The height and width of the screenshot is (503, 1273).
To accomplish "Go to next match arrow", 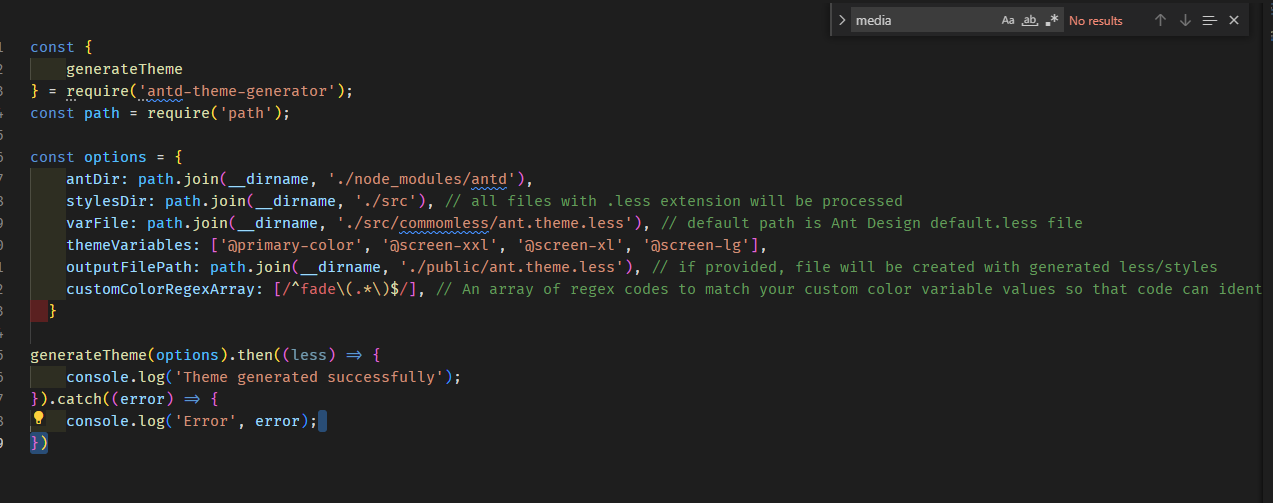I will 1185,20.
